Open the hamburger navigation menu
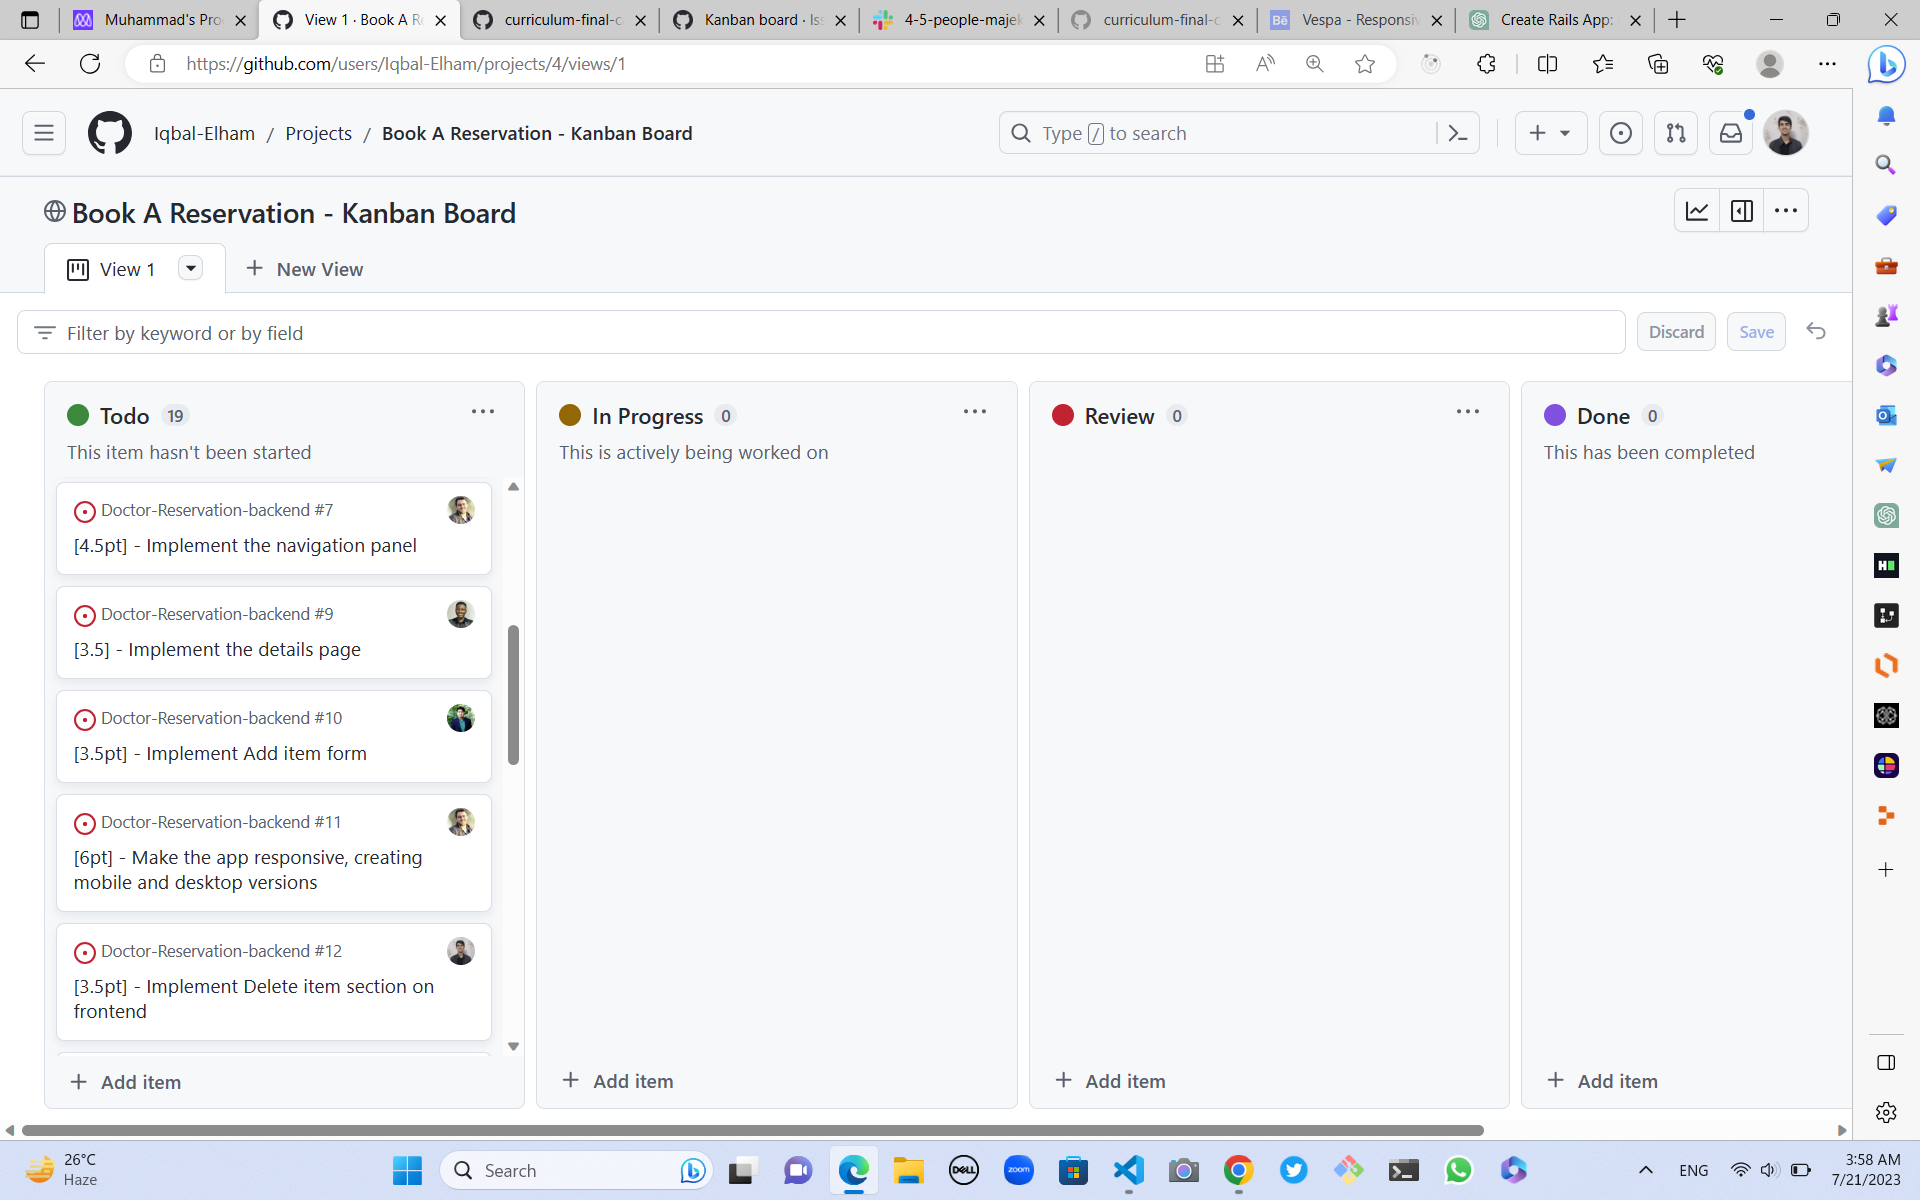 tap(43, 132)
